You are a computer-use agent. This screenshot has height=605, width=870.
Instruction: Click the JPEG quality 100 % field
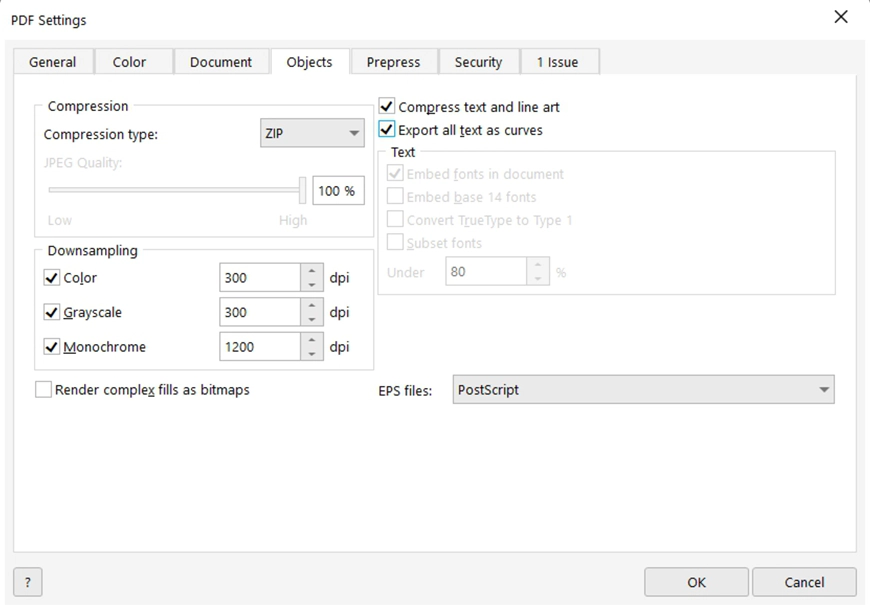click(338, 190)
